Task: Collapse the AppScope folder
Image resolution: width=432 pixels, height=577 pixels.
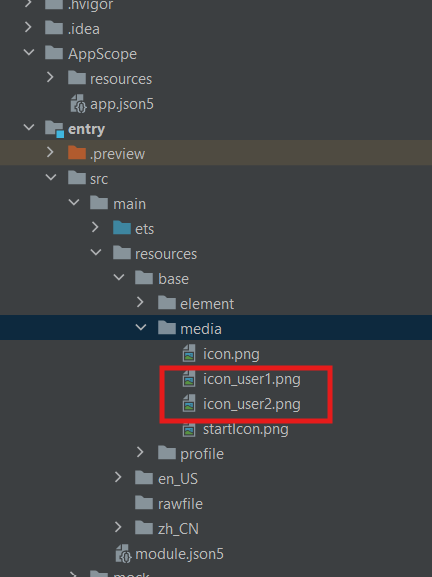Action: (x=29, y=52)
